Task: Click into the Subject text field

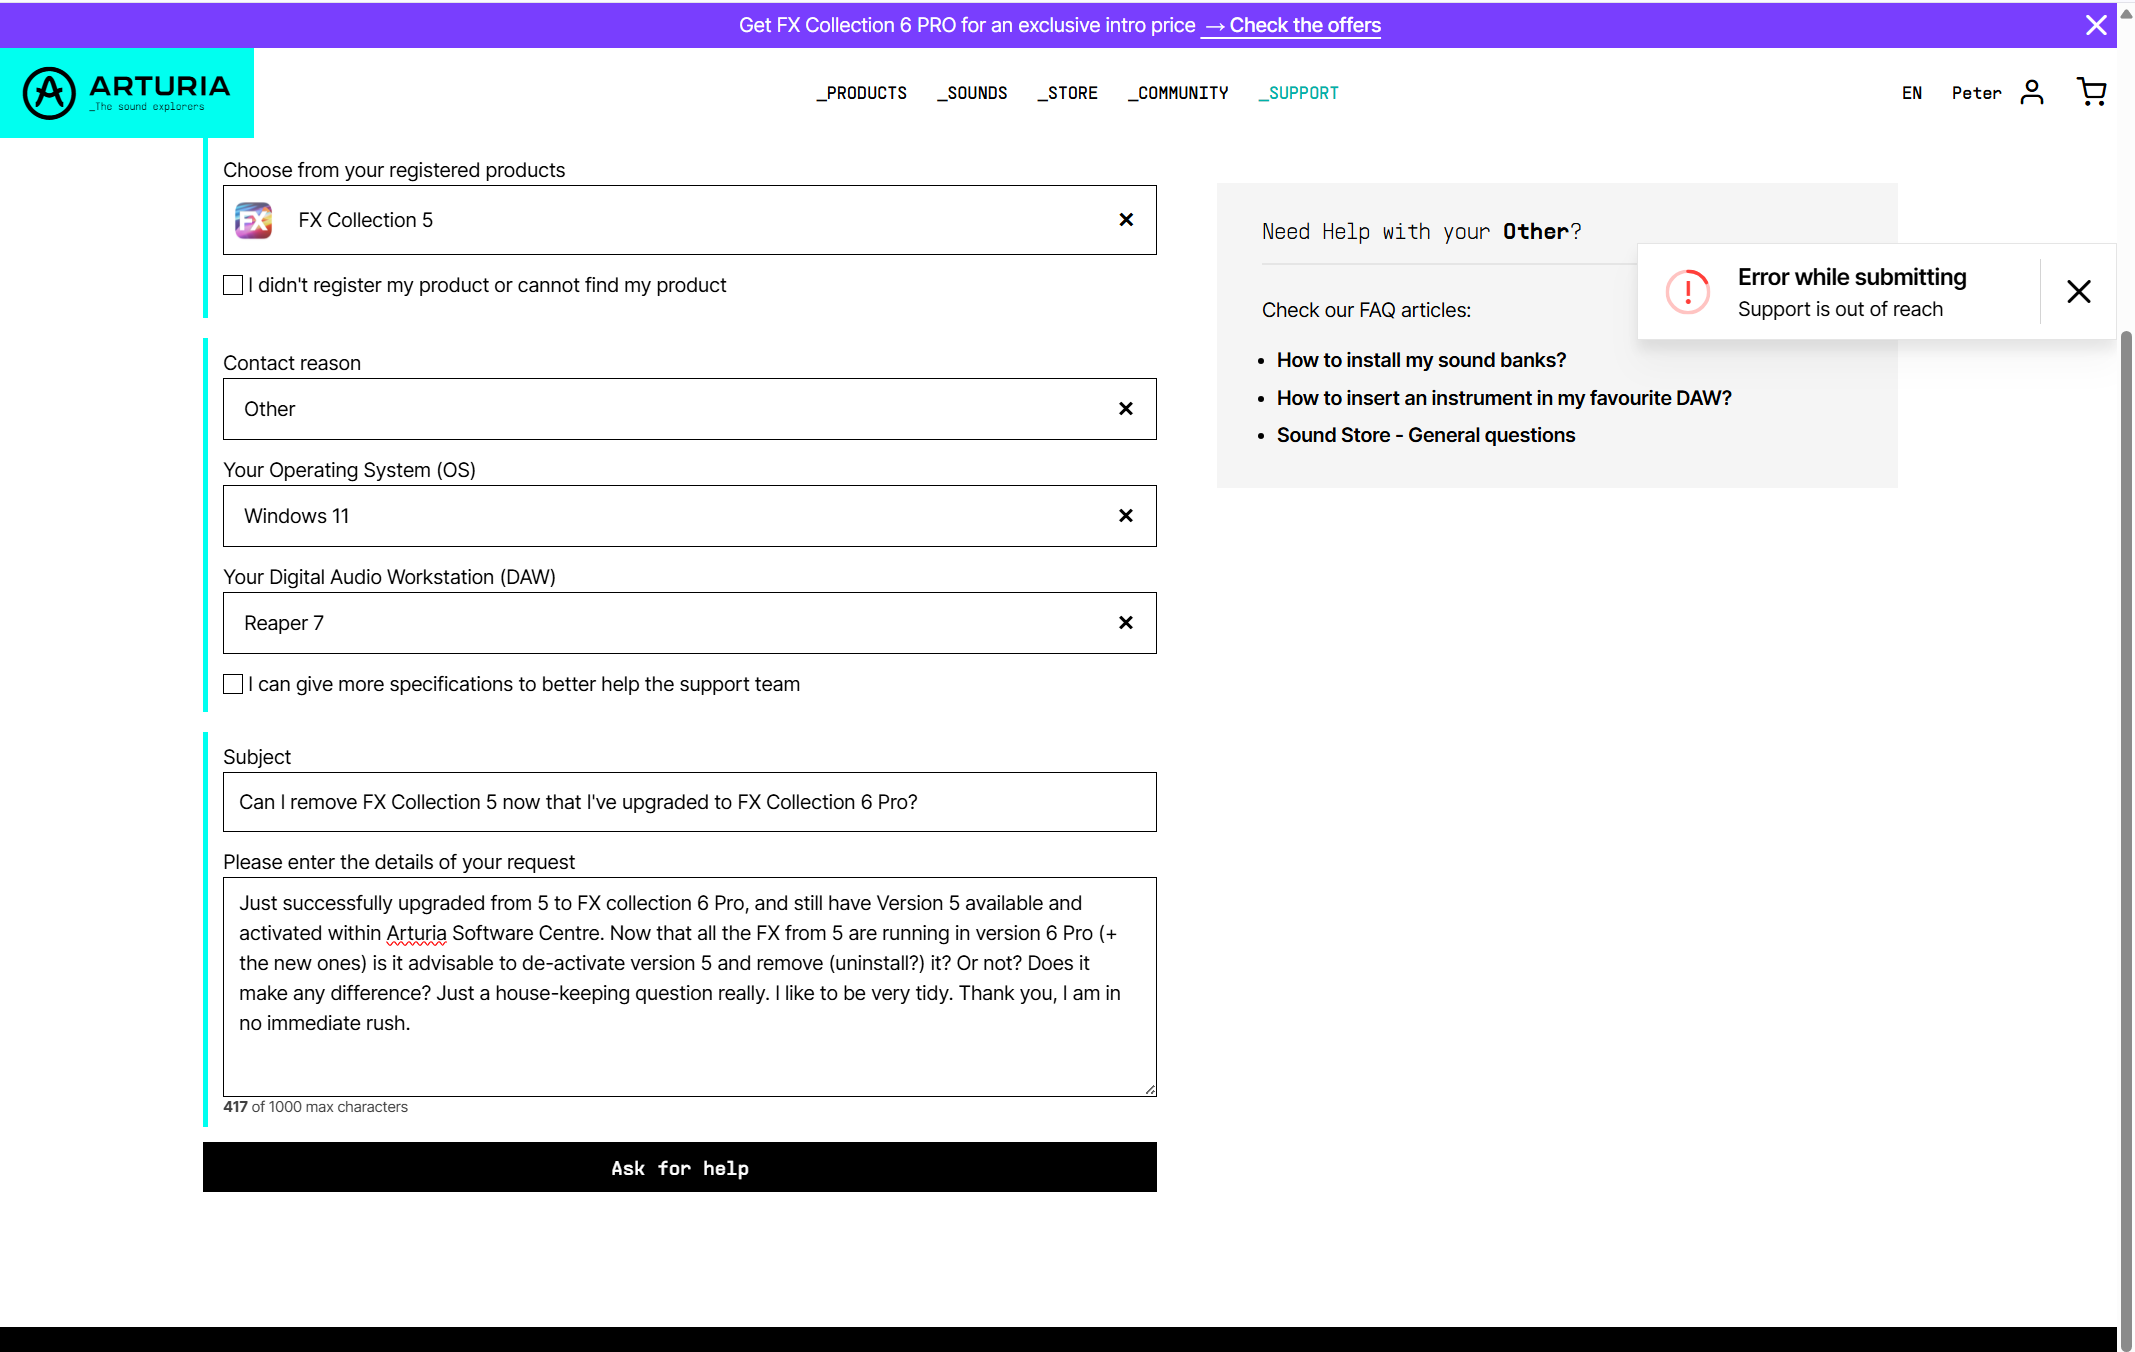Action: tap(690, 802)
